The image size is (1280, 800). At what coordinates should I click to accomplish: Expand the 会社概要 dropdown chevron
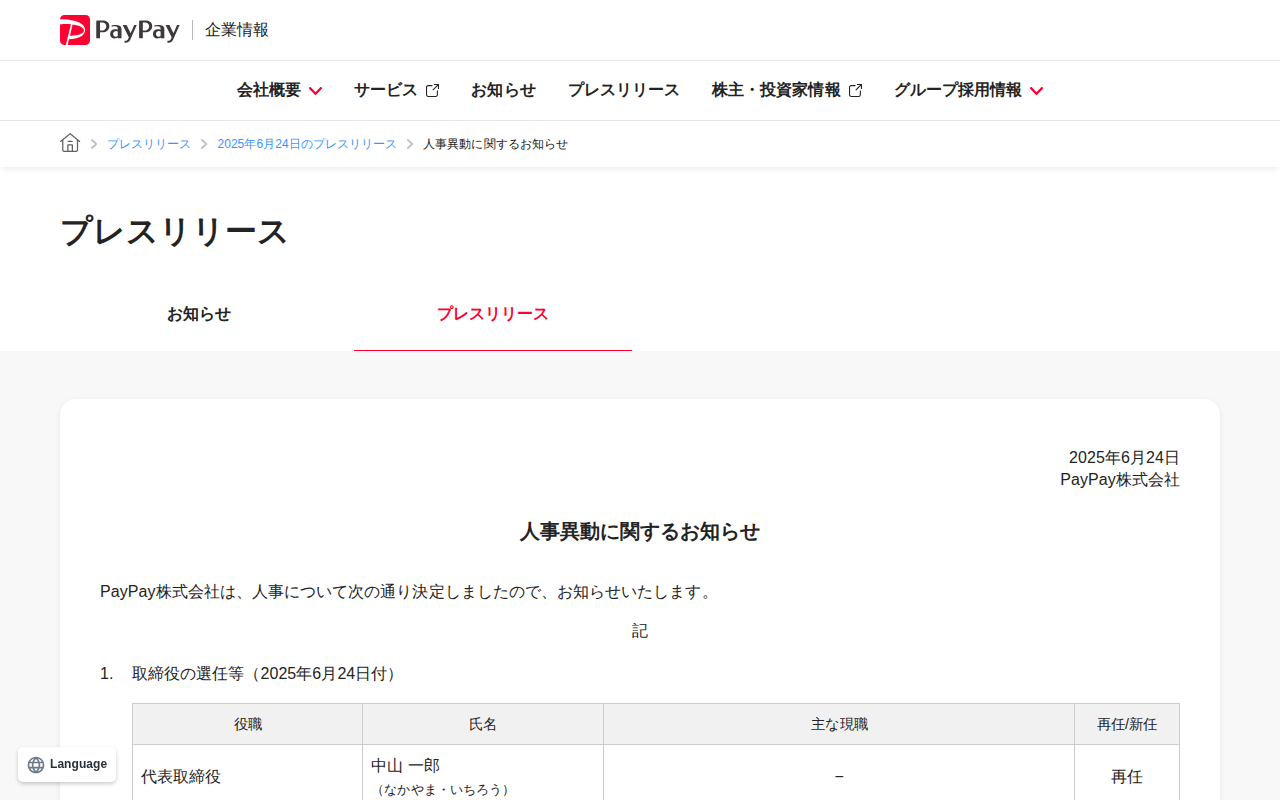click(x=315, y=91)
